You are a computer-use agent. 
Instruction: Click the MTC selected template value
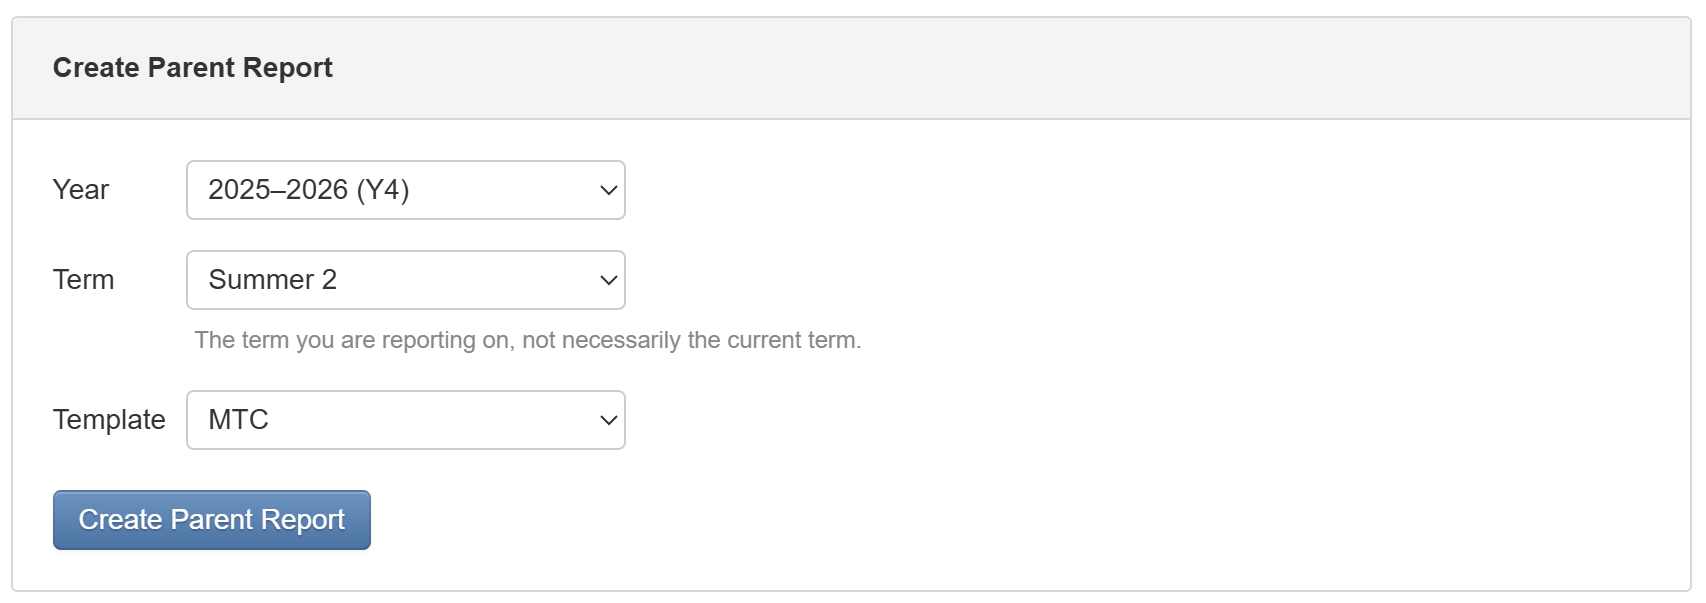238,420
